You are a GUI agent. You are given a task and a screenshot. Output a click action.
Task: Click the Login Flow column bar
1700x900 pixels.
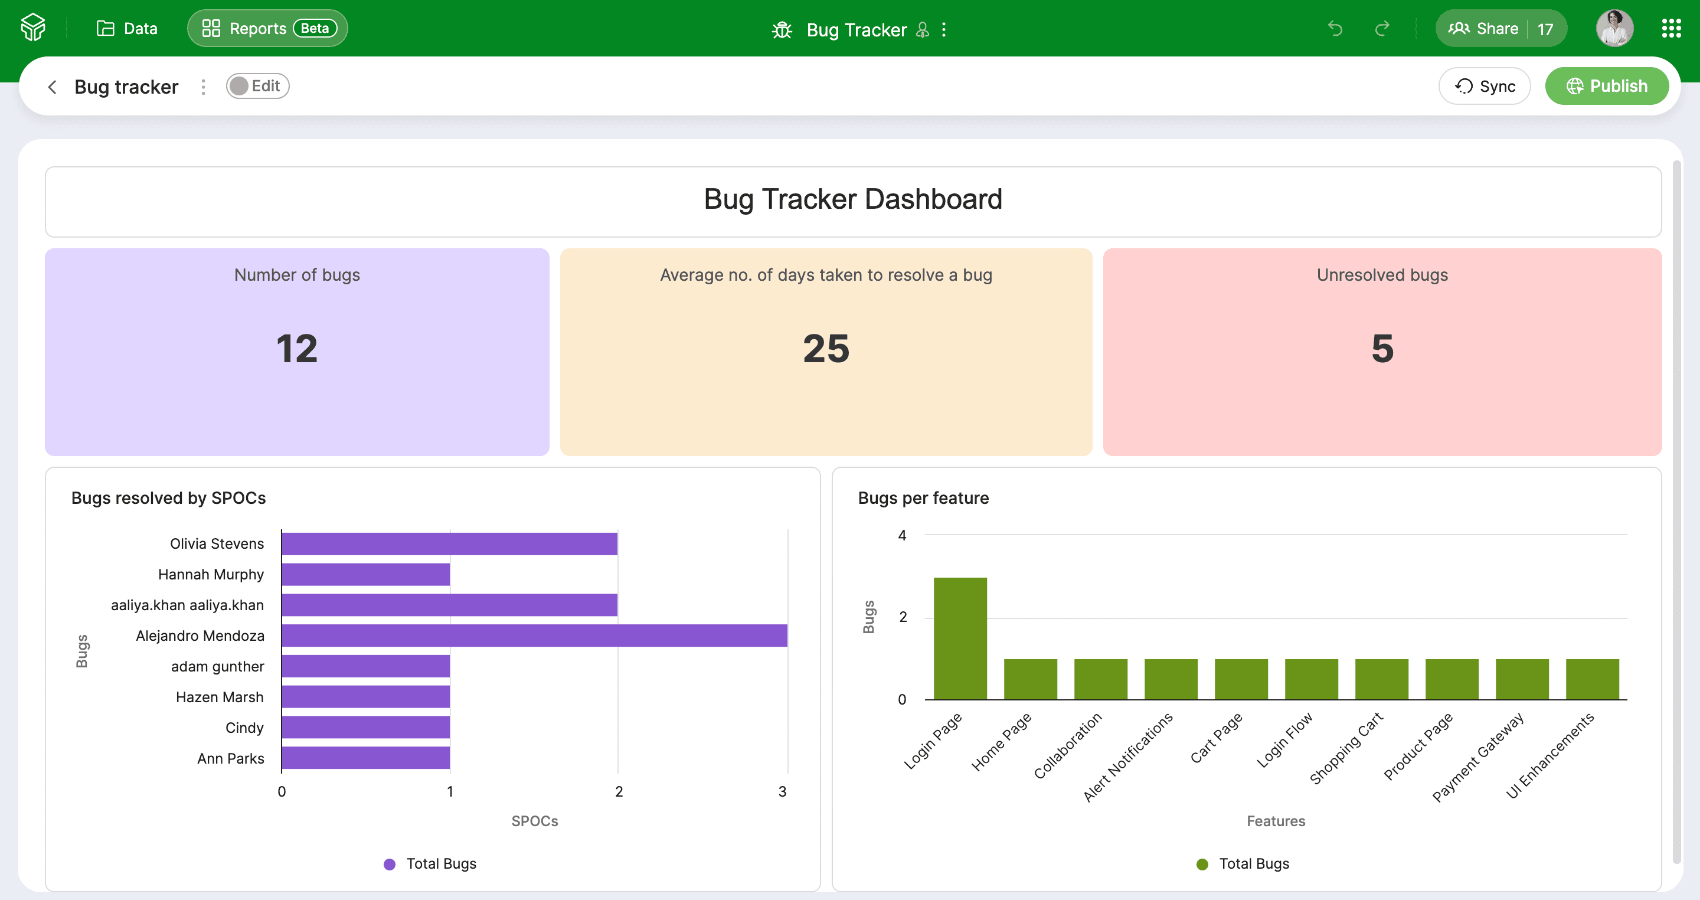[x=1312, y=679]
